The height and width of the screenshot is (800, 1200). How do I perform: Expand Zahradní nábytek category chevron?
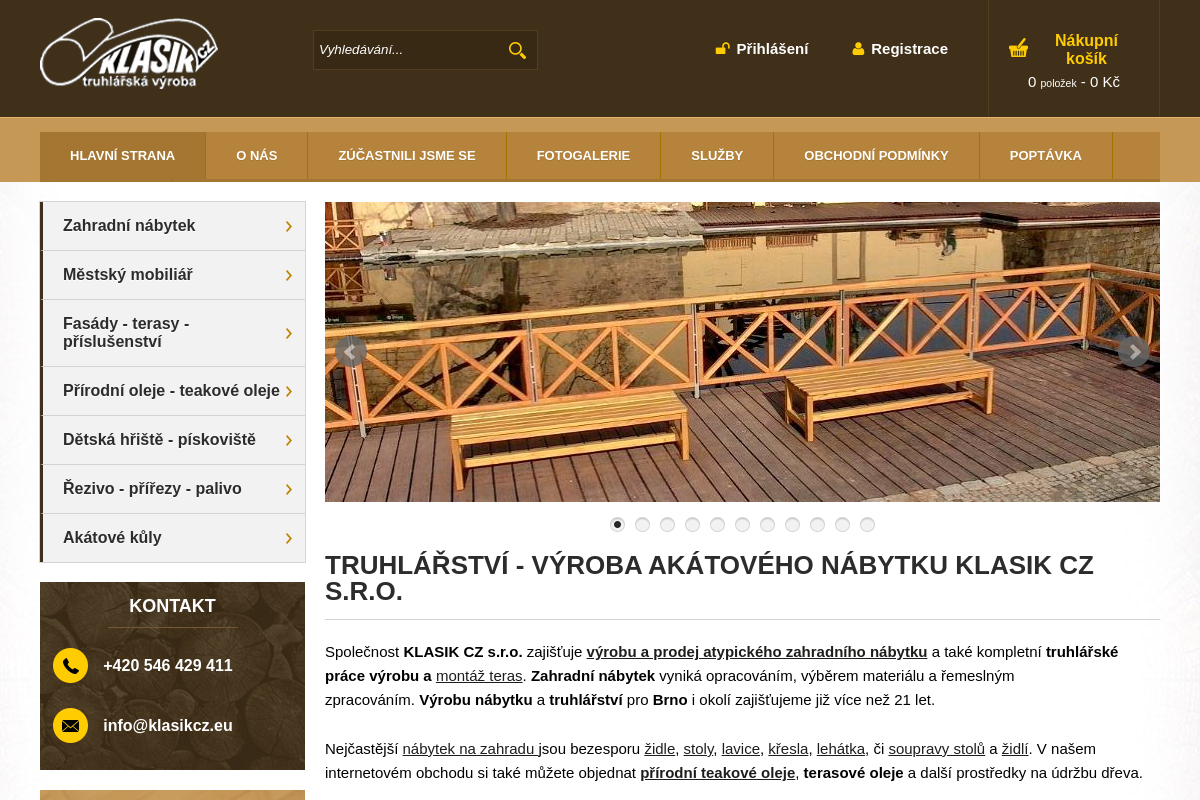289,226
